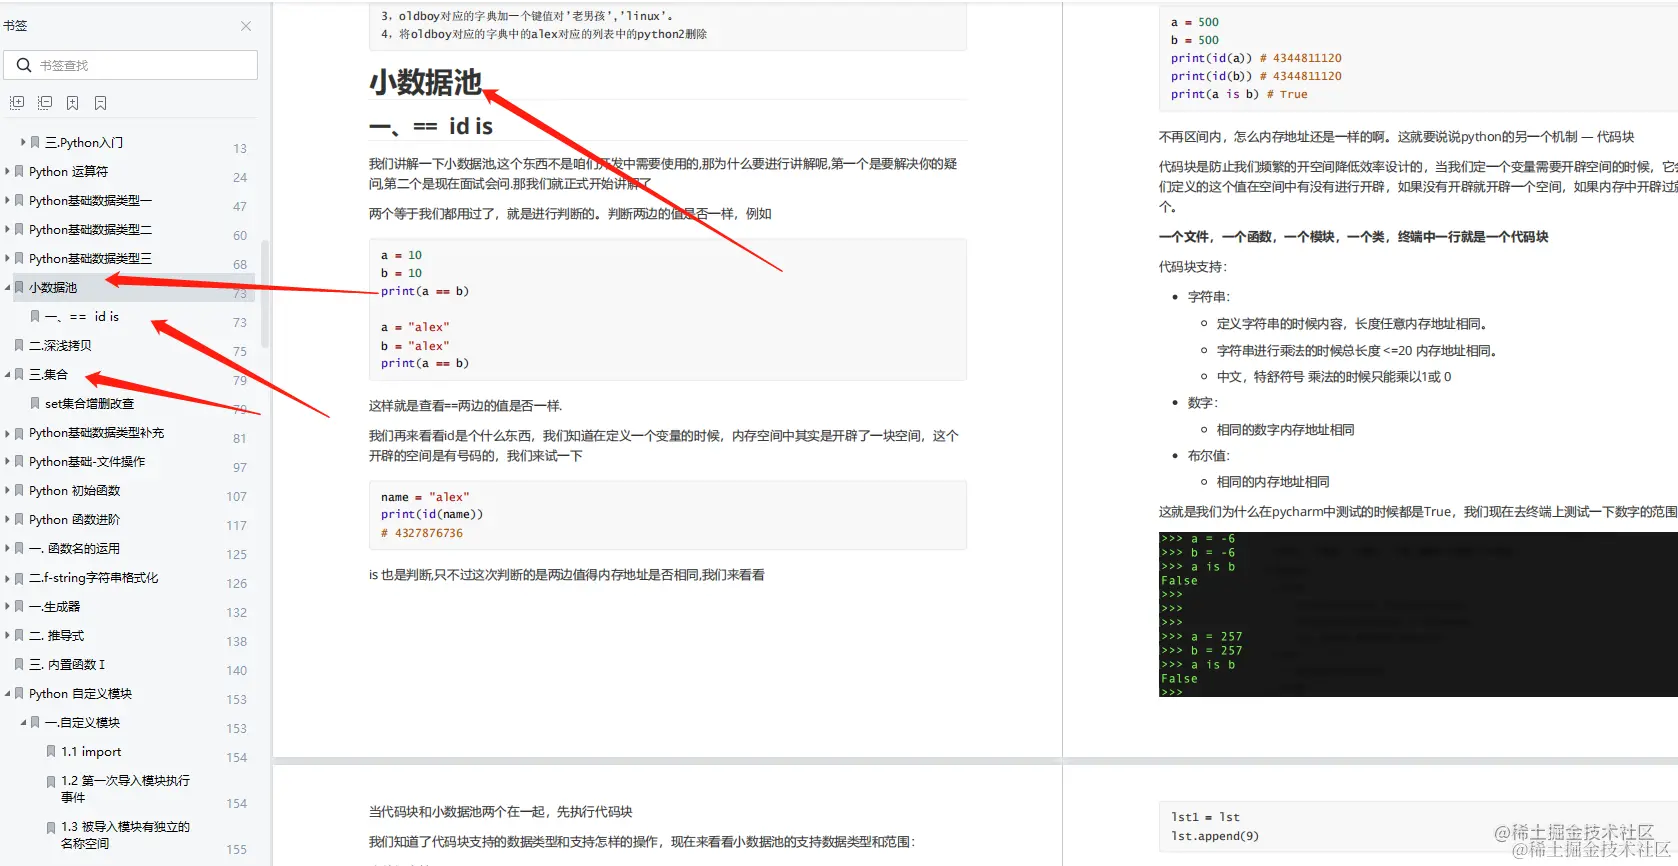Click the bookmark icon beside 二.深浅拷贝
1678x866 pixels.
coord(19,345)
